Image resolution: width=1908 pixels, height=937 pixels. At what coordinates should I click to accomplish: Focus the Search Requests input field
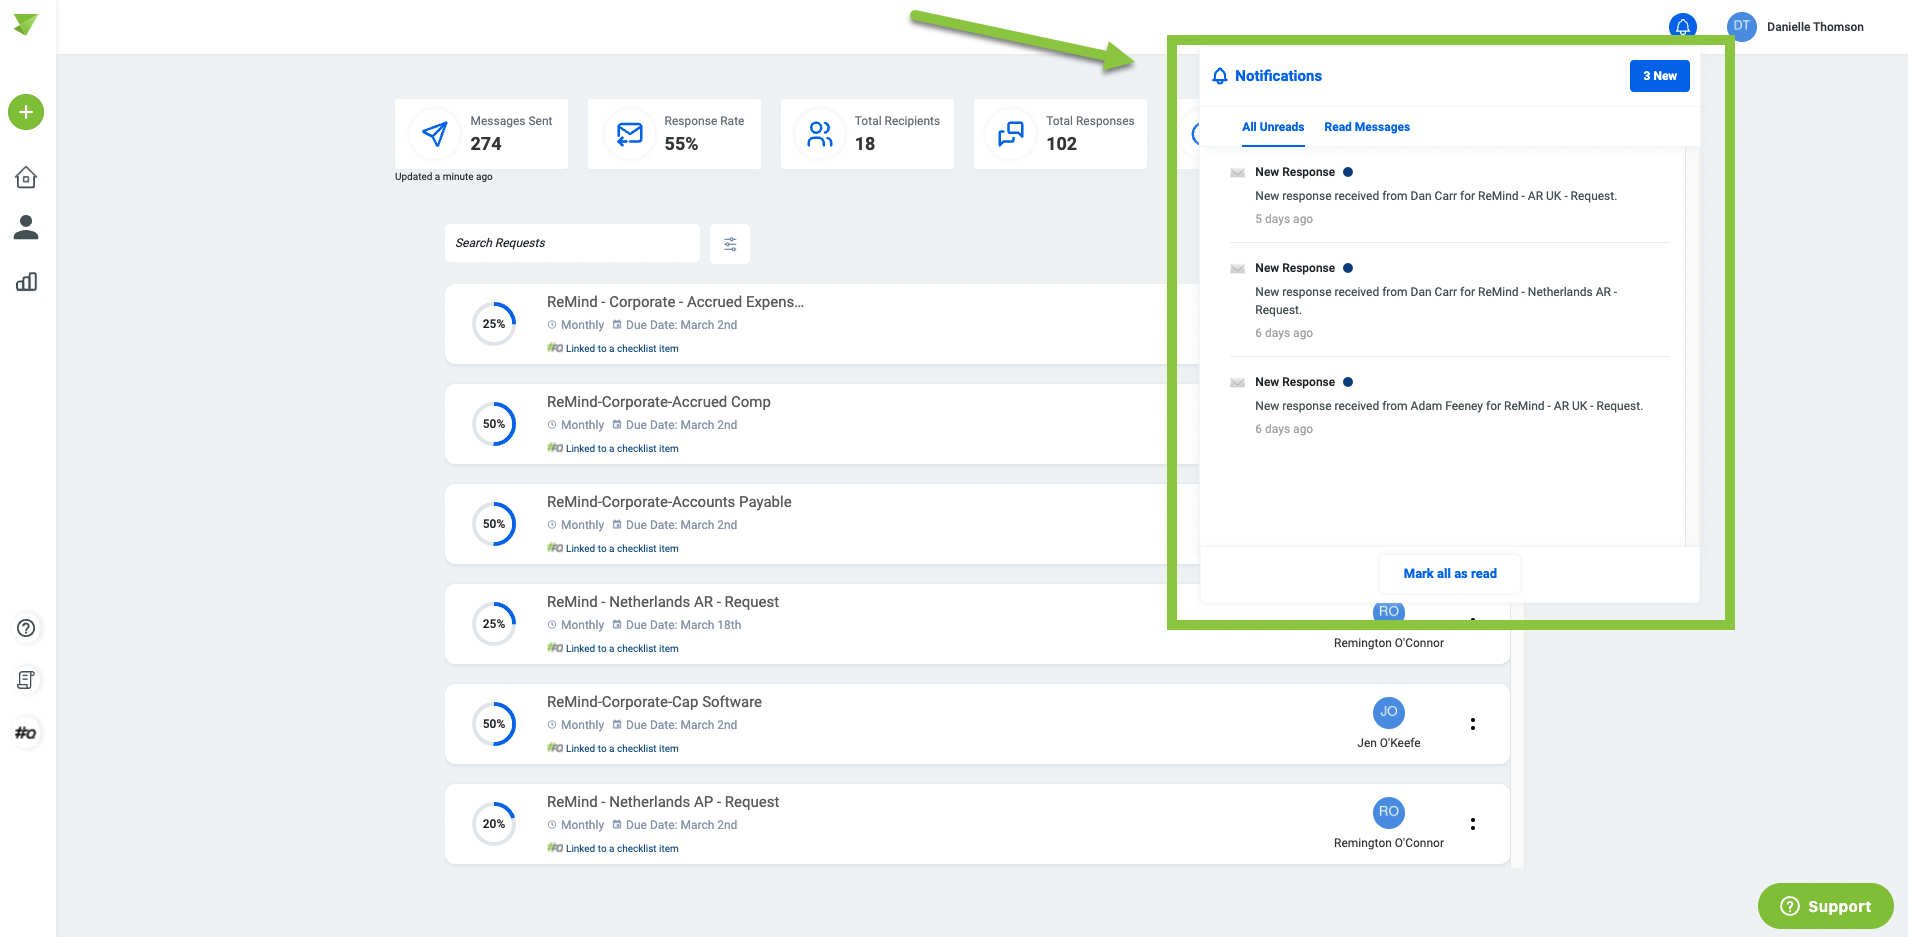pyautogui.click(x=572, y=243)
